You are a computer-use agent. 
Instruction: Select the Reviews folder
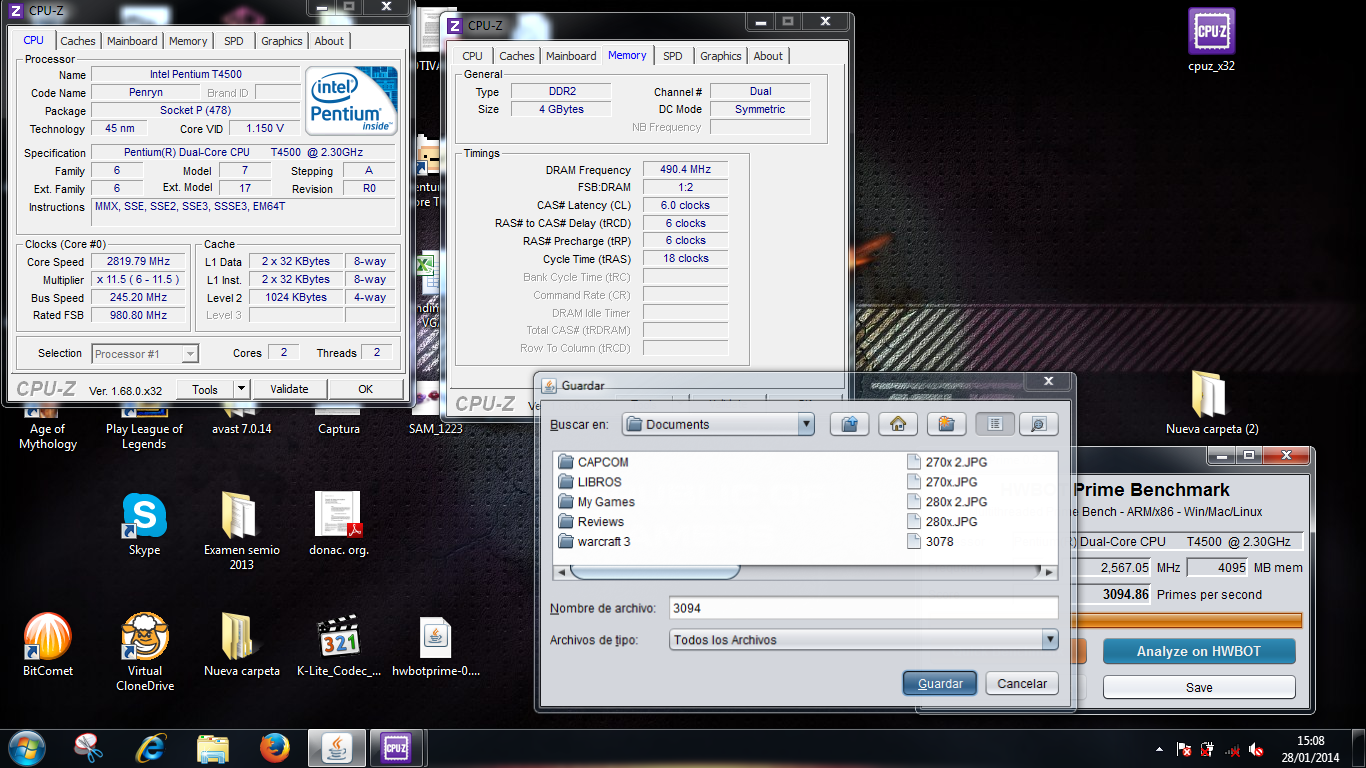click(x=590, y=522)
